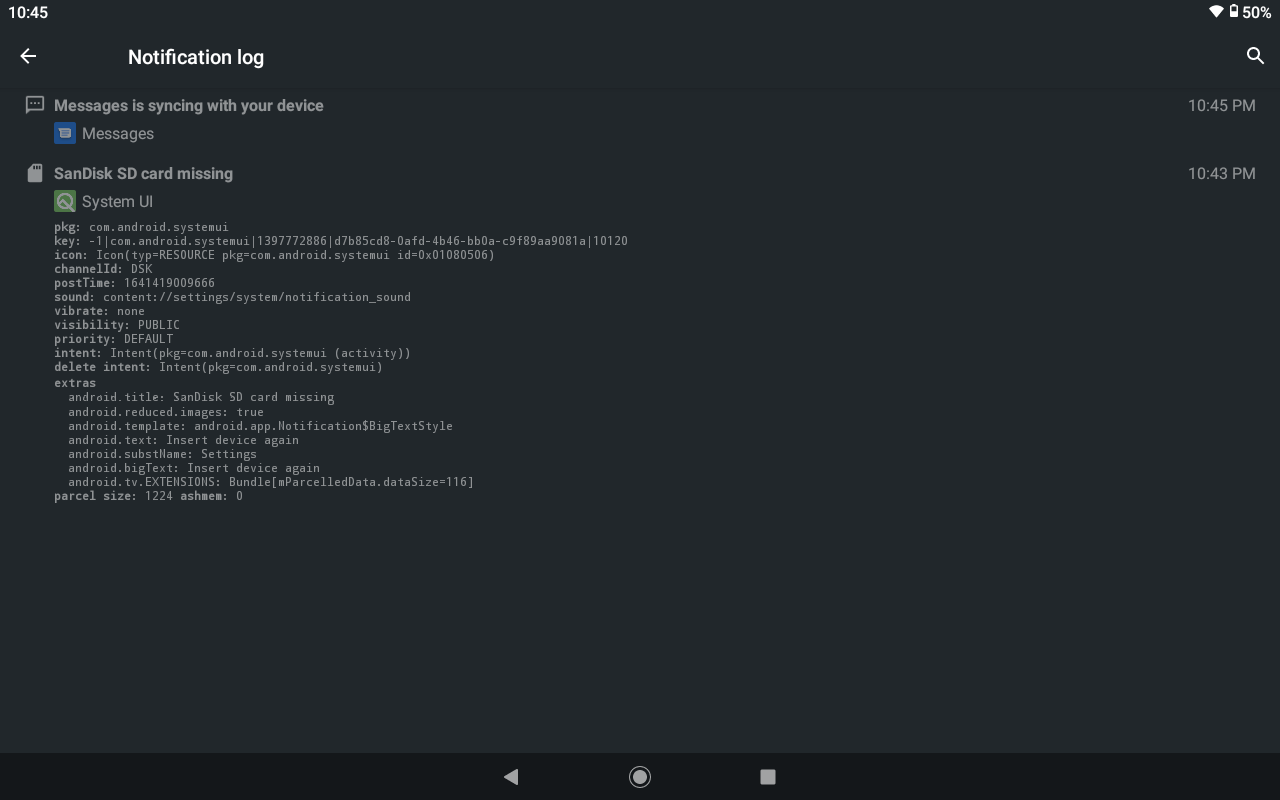The height and width of the screenshot is (800, 1280).
Task: Click the message bubble notification icon
Action: pos(34,105)
